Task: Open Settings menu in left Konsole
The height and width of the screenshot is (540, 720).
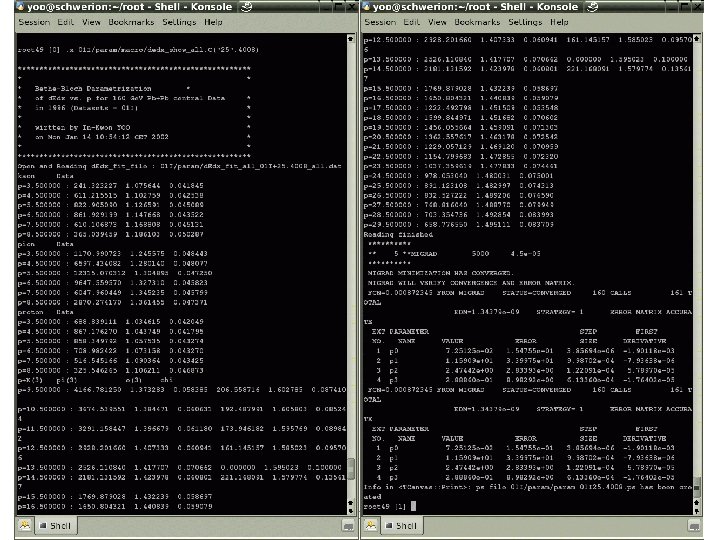Action: pyautogui.click(x=179, y=22)
